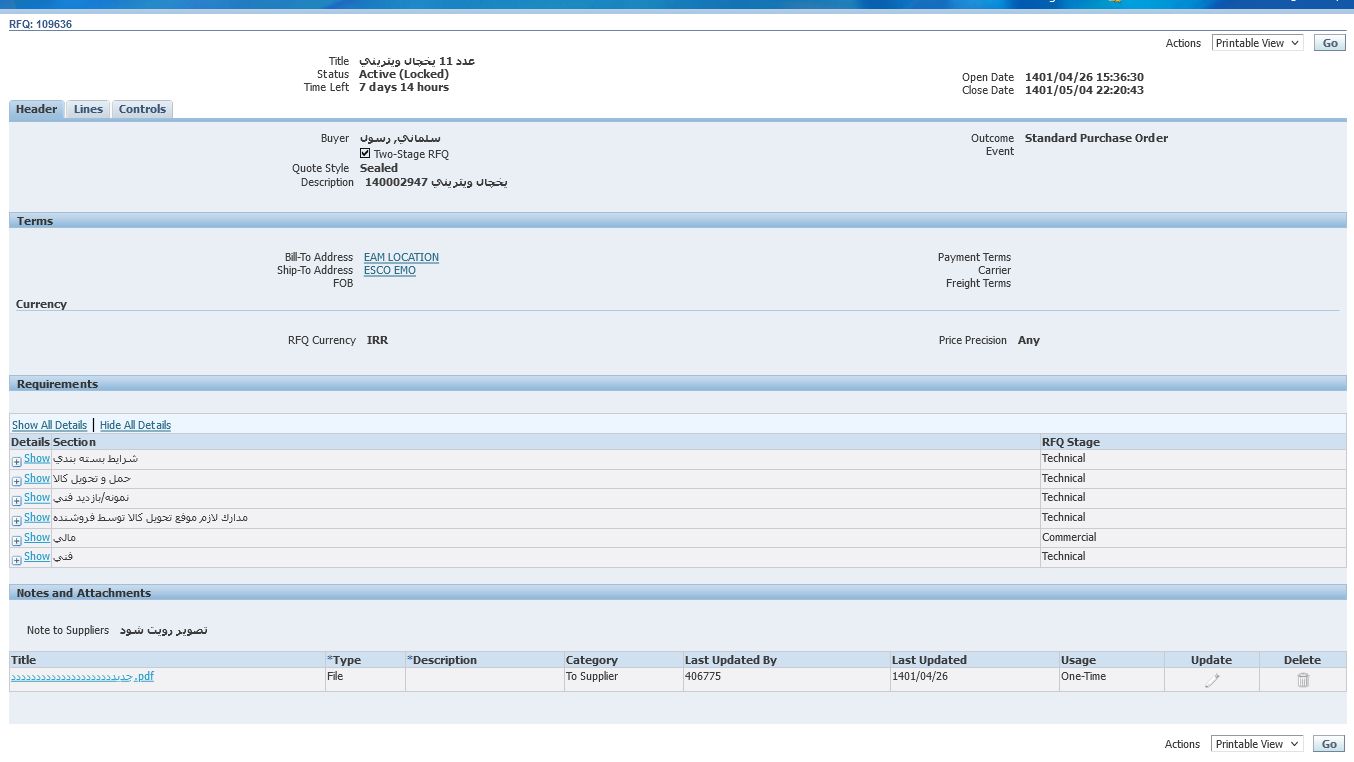1354x762 pixels.
Task: Open the ESCO EMO ship-to link
Action: (390, 270)
